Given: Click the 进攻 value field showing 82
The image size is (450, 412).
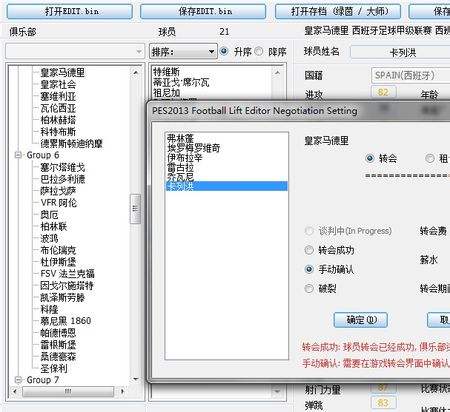Looking at the screenshot, I should tap(384, 92).
